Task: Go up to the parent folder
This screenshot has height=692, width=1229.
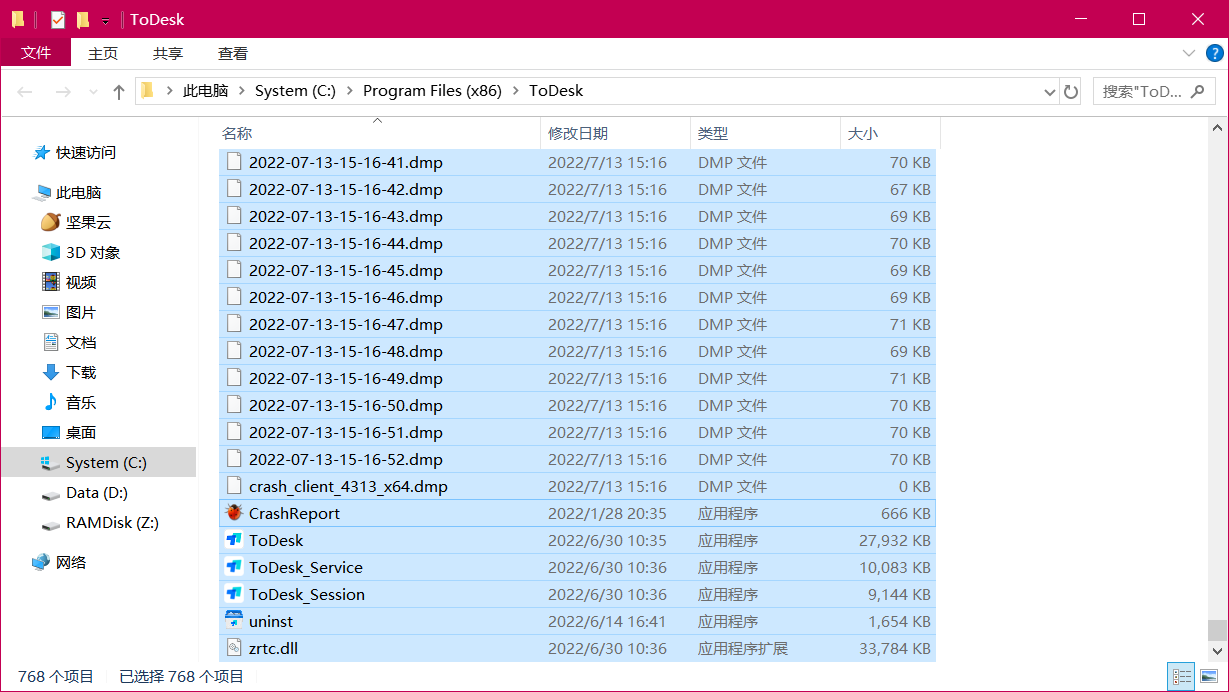Action: pos(119,91)
